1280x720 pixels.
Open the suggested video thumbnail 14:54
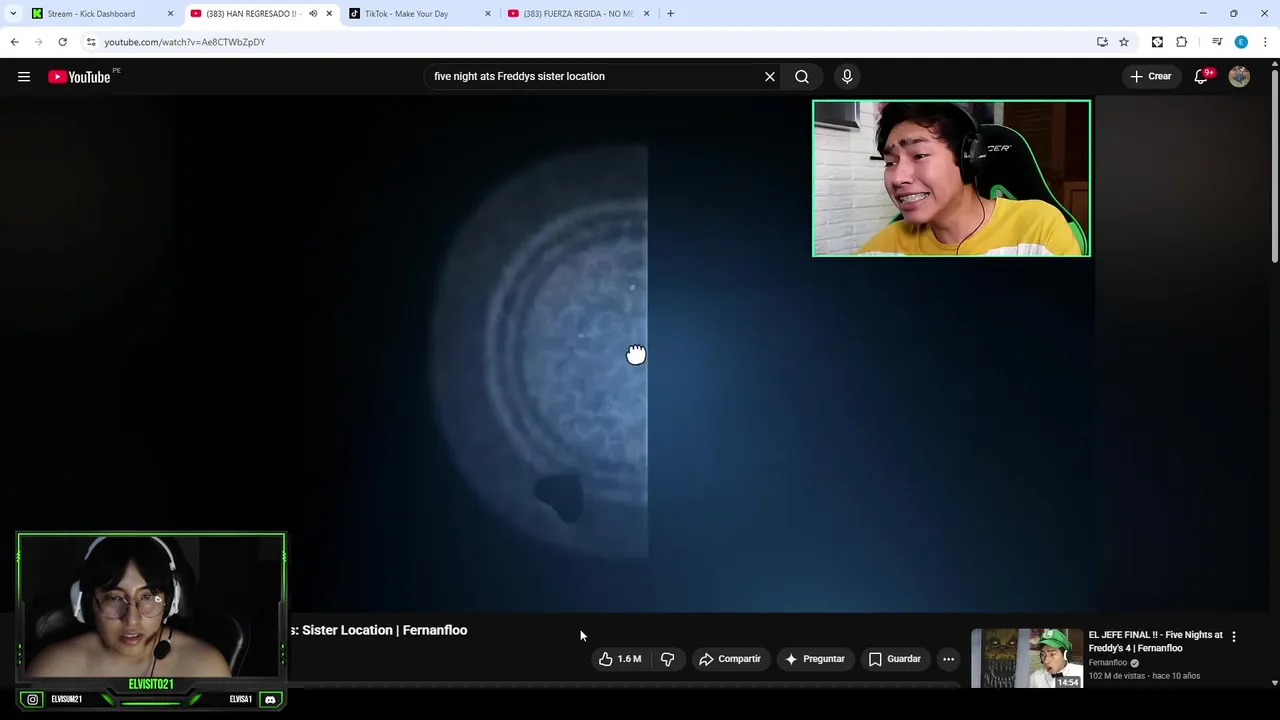tap(1027, 658)
